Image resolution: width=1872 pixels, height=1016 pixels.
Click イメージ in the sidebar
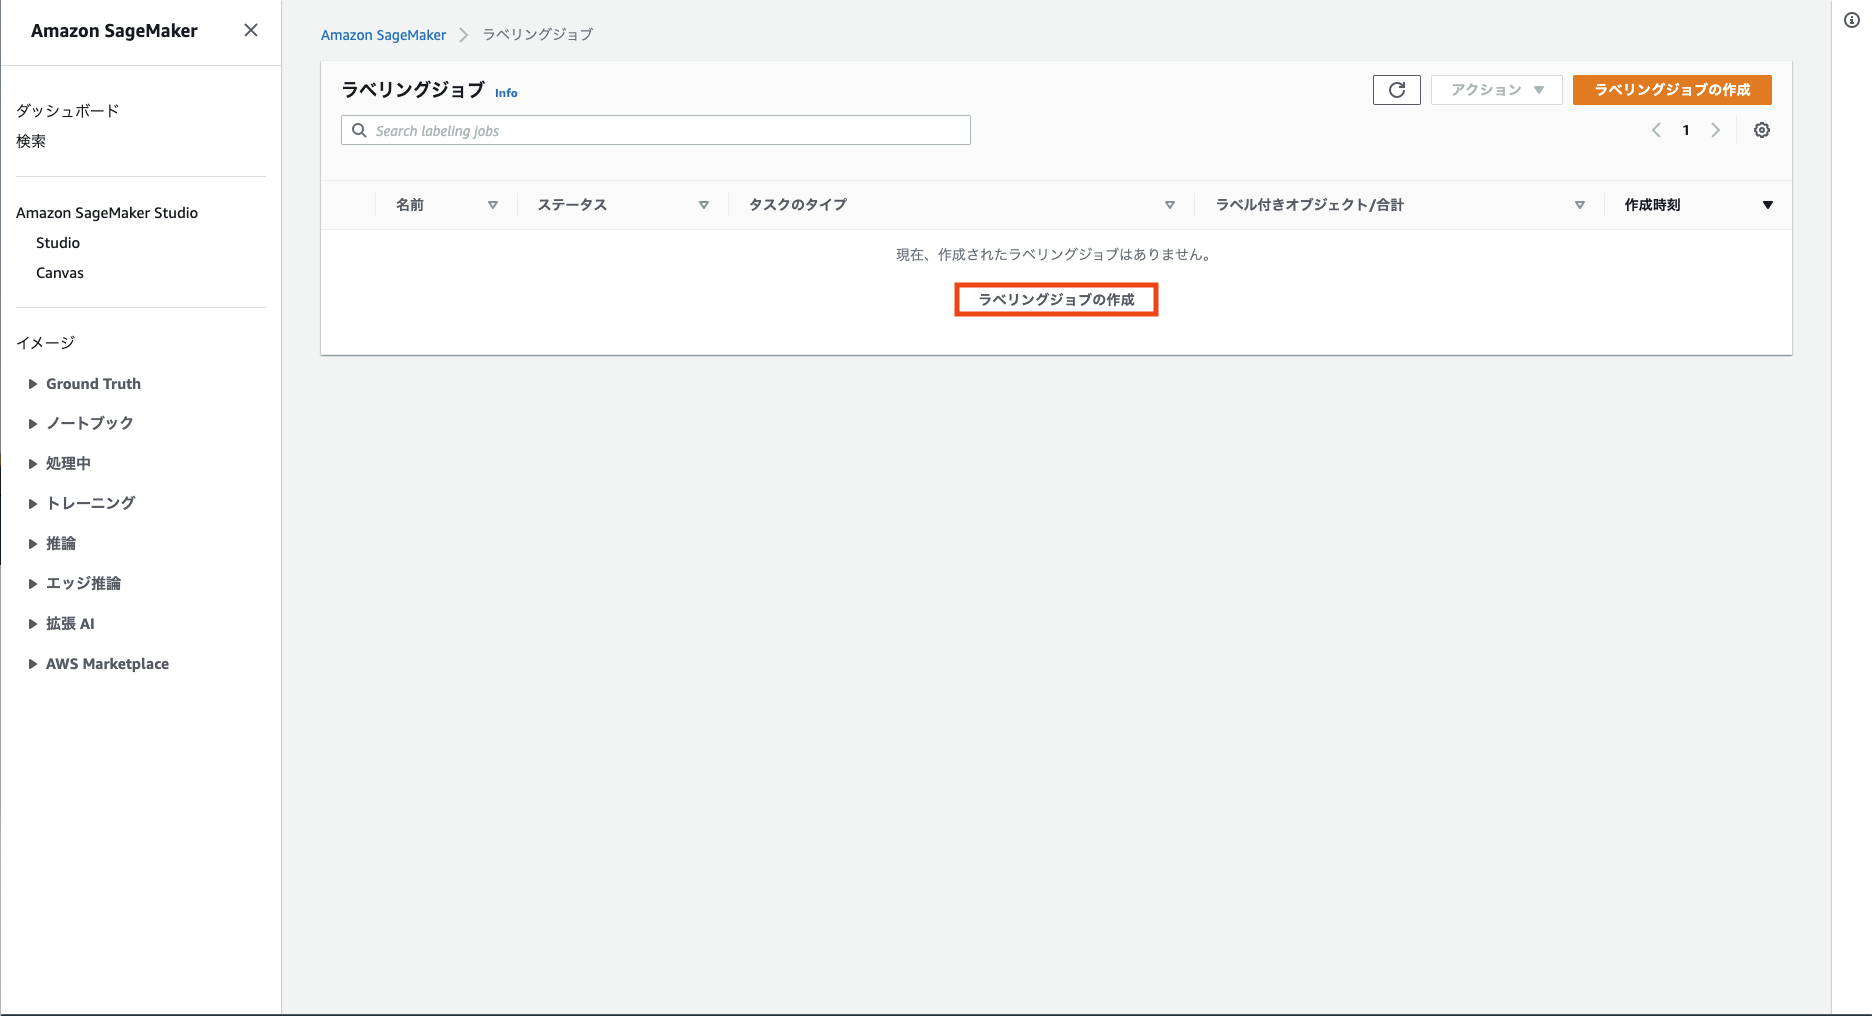[46, 343]
